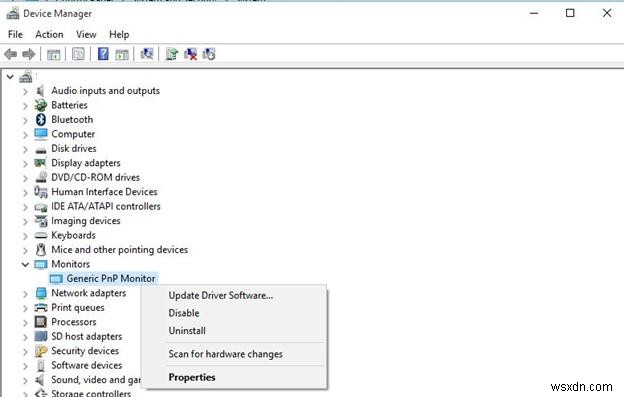Click the Back arrow toolbar icon
The image size is (624, 397).
(11, 54)
